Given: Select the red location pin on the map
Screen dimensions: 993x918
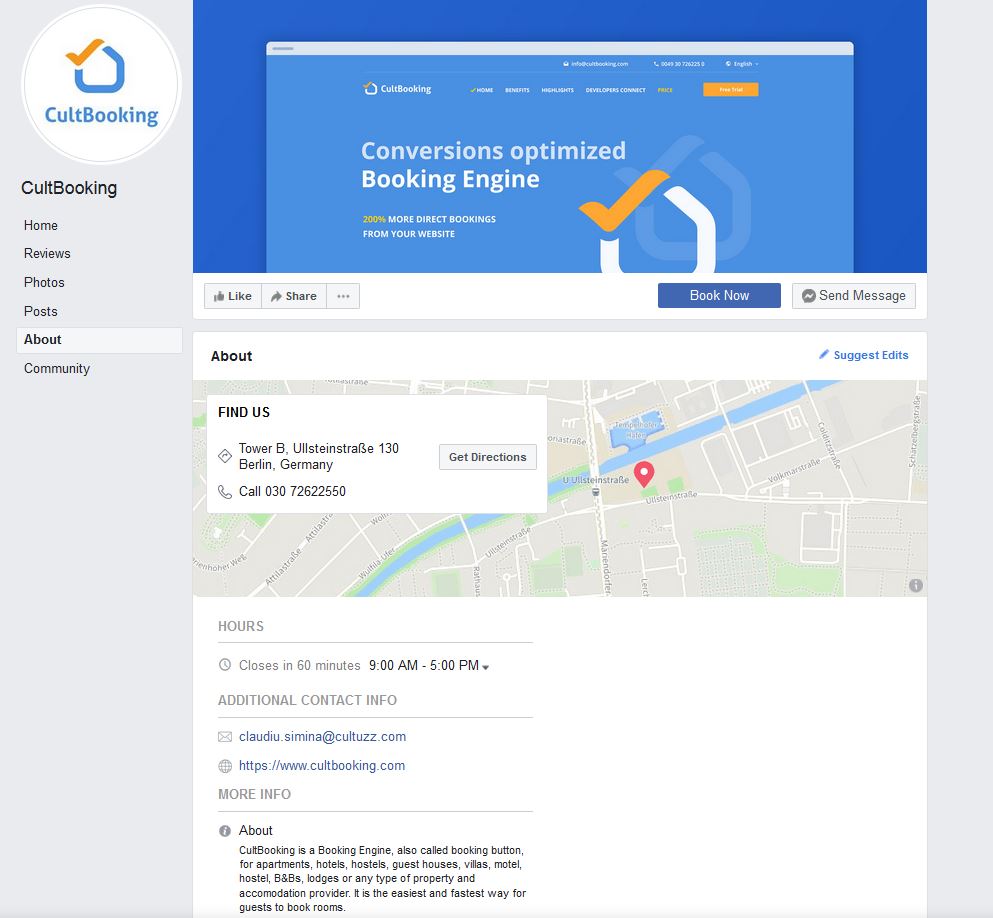Looking at the screenshot, I should pos(643,473).
